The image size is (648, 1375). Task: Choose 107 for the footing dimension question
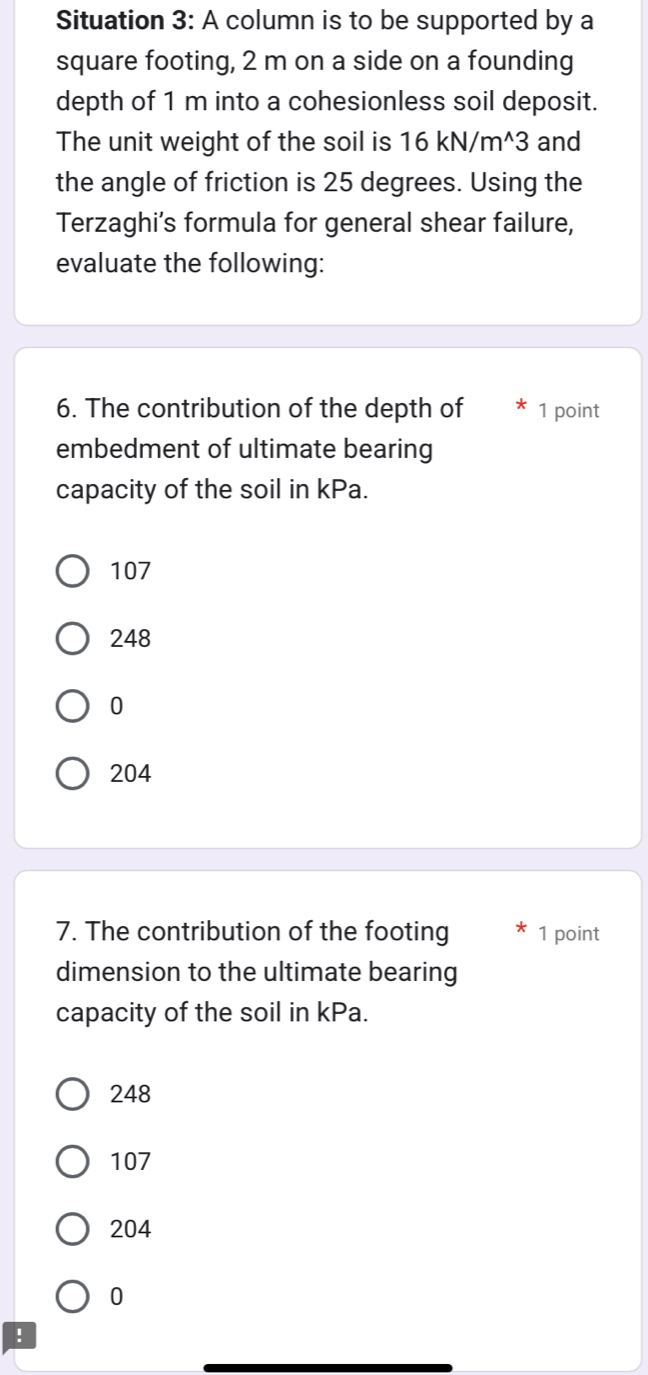pos(73,1162)
